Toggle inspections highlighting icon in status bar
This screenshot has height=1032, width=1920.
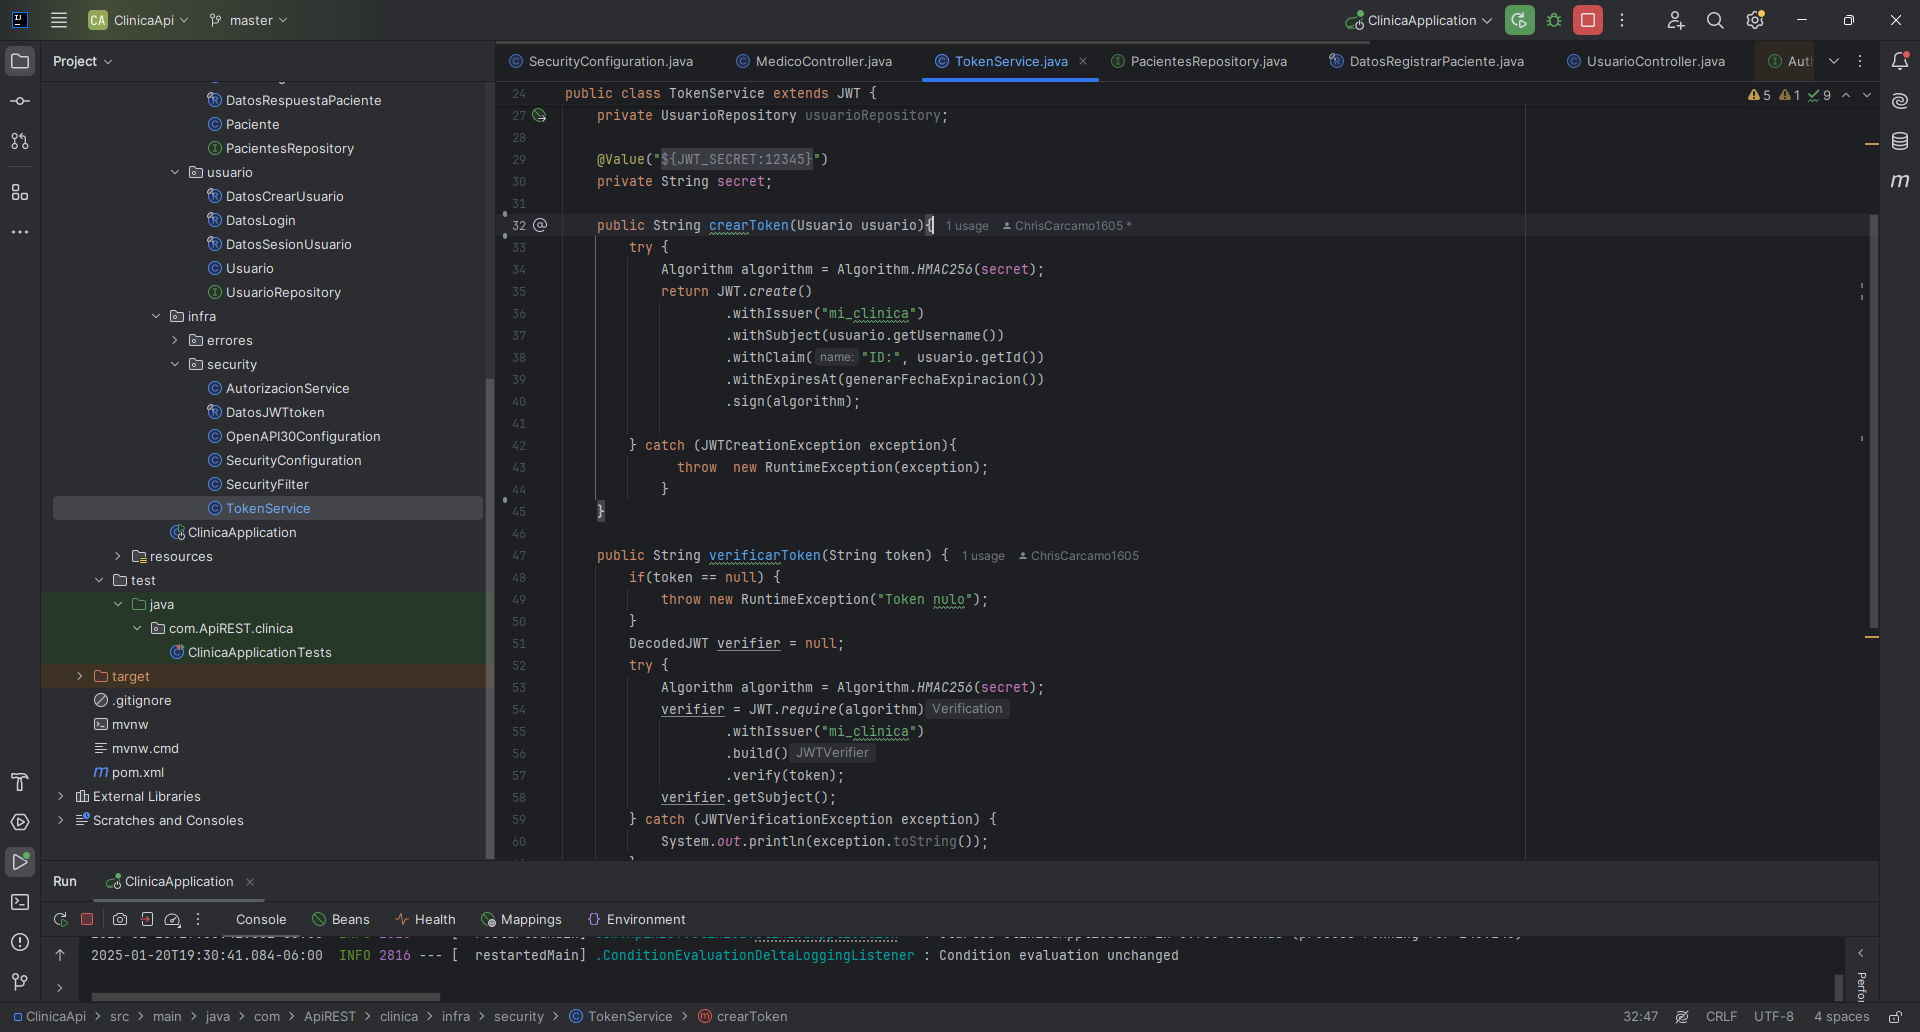click(1682, 1016)
